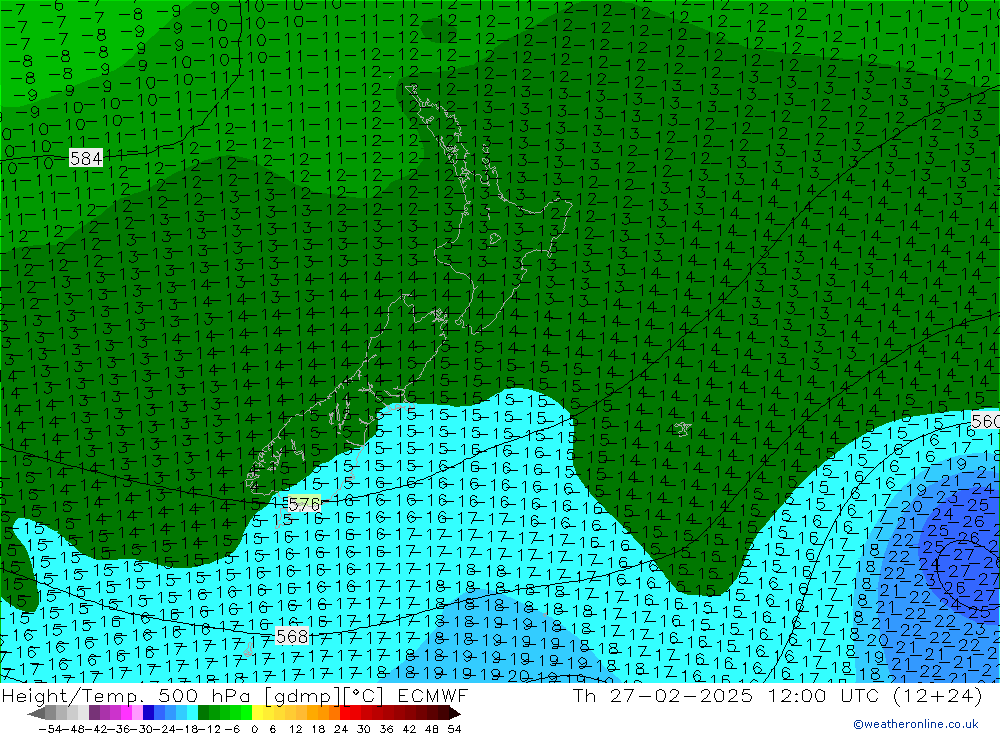Image resolution: width=1000 pixels, height=733 pixels.
Task: Select the bright red legend swatch above 24
Action: pyautogui.click(x=345, y=712)
